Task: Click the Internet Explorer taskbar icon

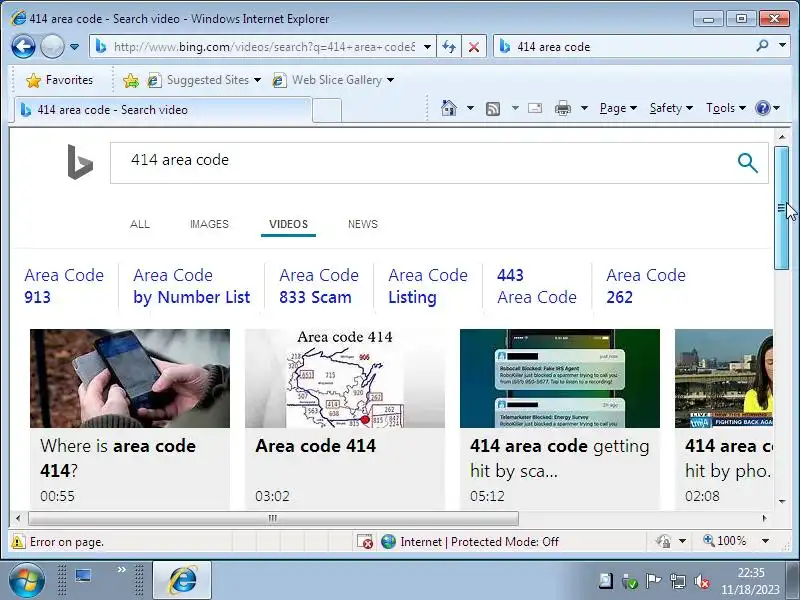Action: 182,581
